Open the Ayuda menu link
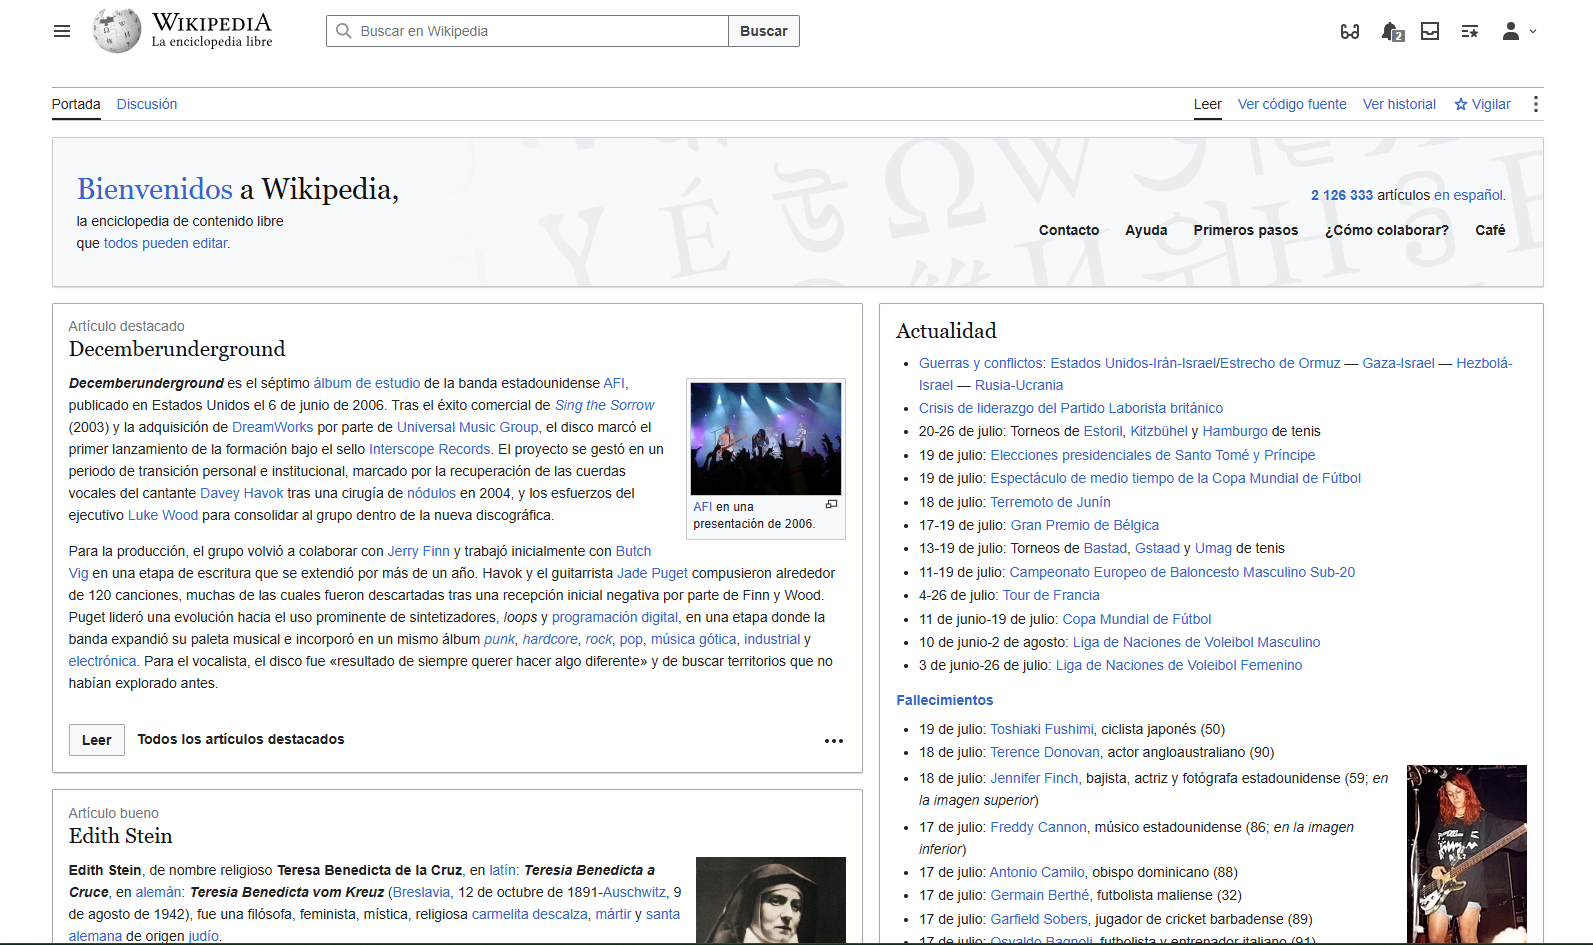The height and width of the screenshot is (945, 1593). point(1146,230)
